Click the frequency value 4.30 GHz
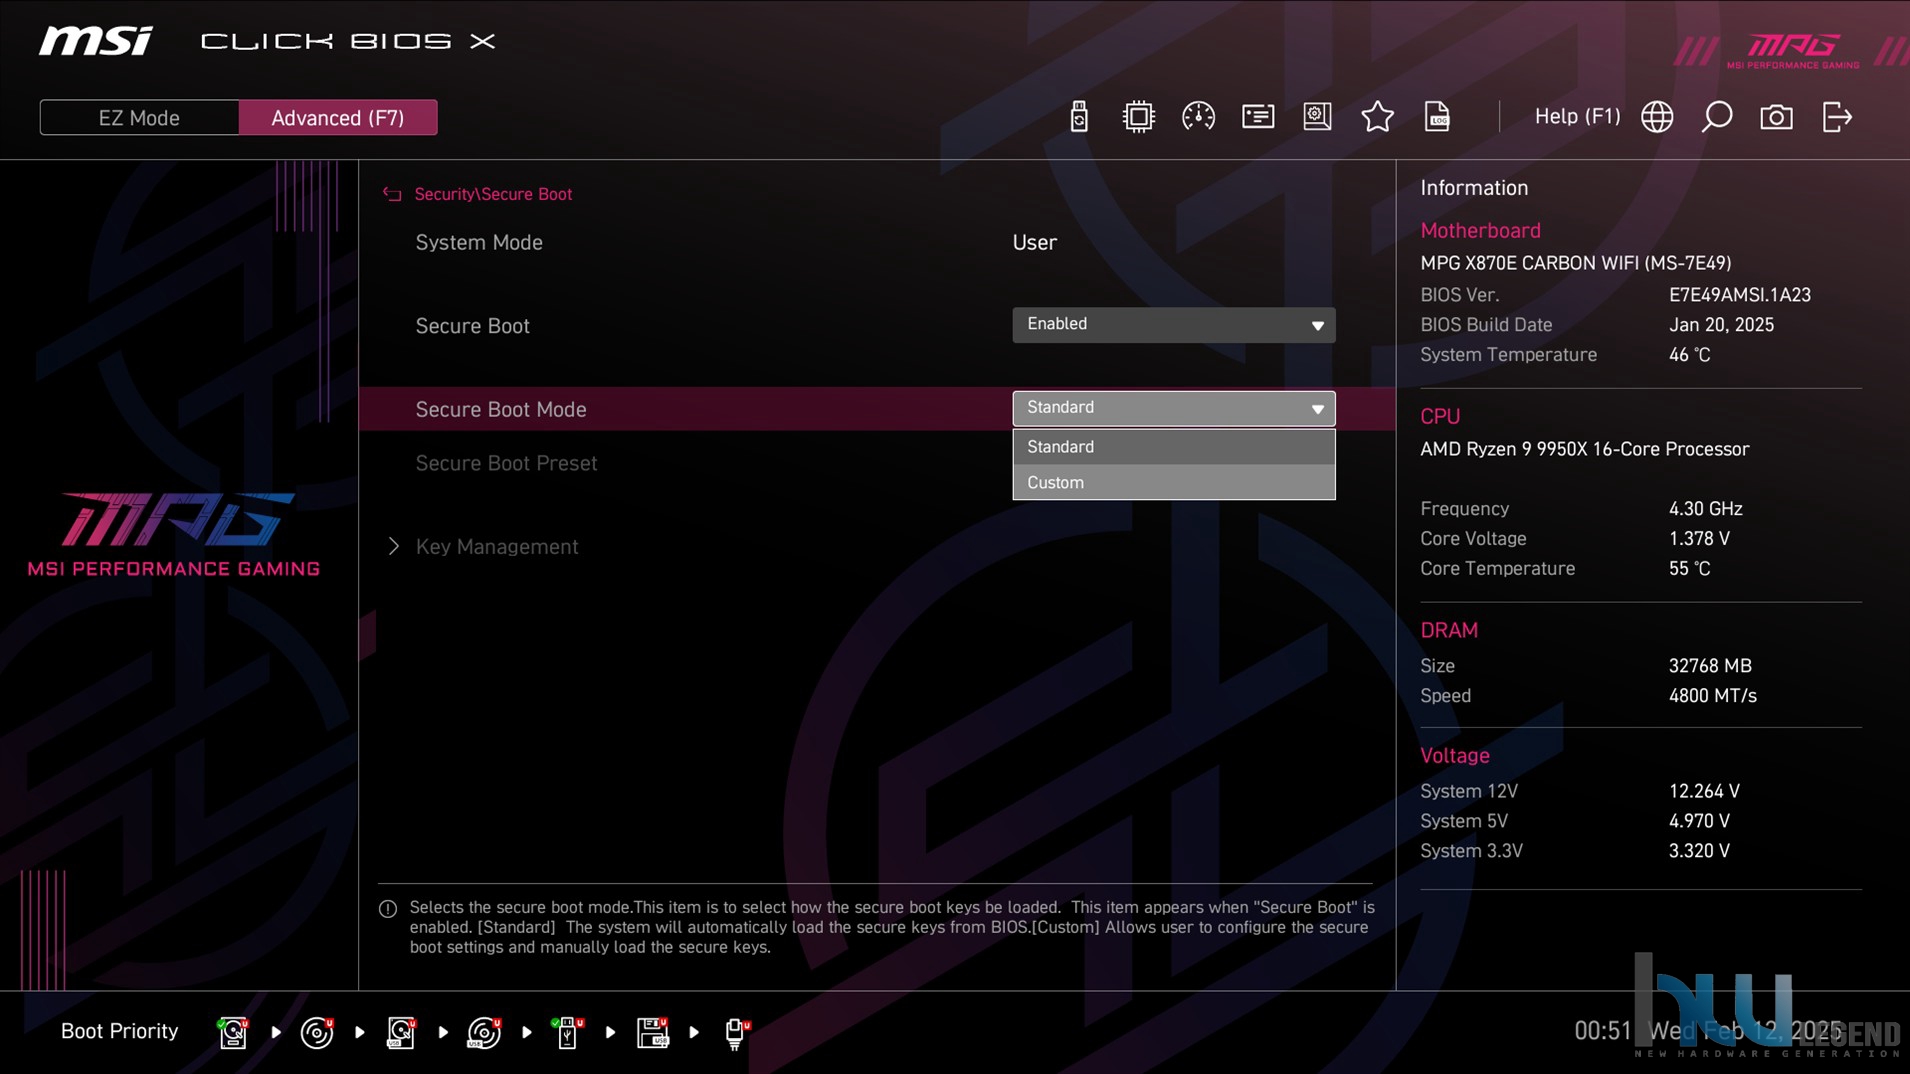1910x1074 pixels. (x=1705, y=509)
